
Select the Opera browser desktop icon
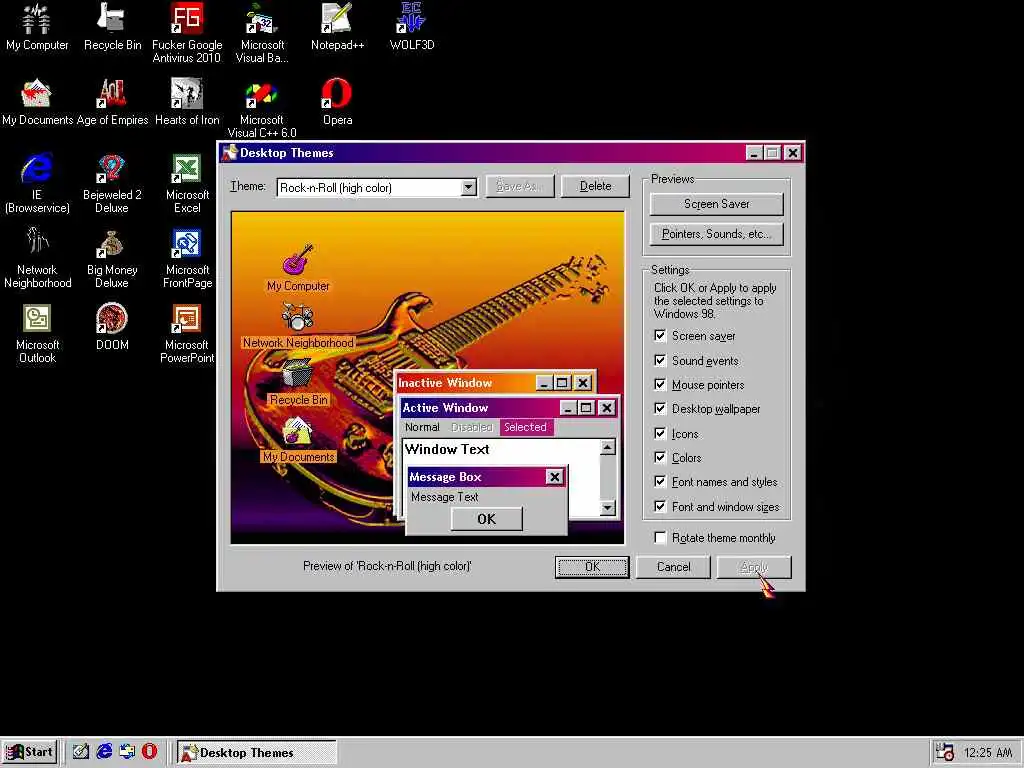click(337, 102)
